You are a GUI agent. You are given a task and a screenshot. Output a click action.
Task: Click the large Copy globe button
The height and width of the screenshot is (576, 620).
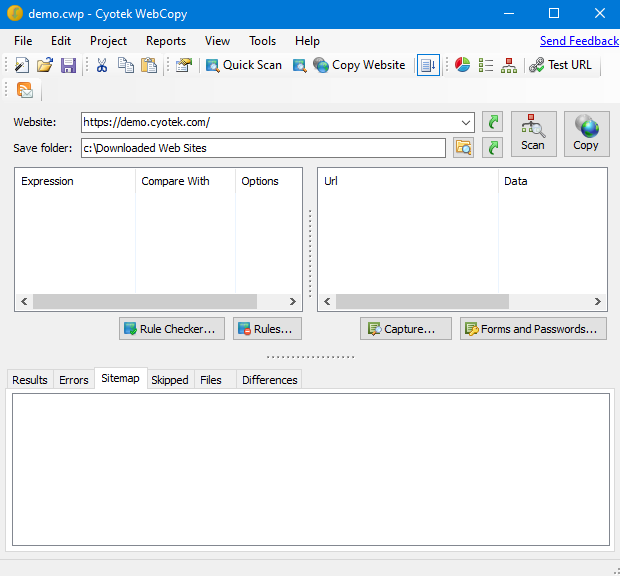pos(586,134)
